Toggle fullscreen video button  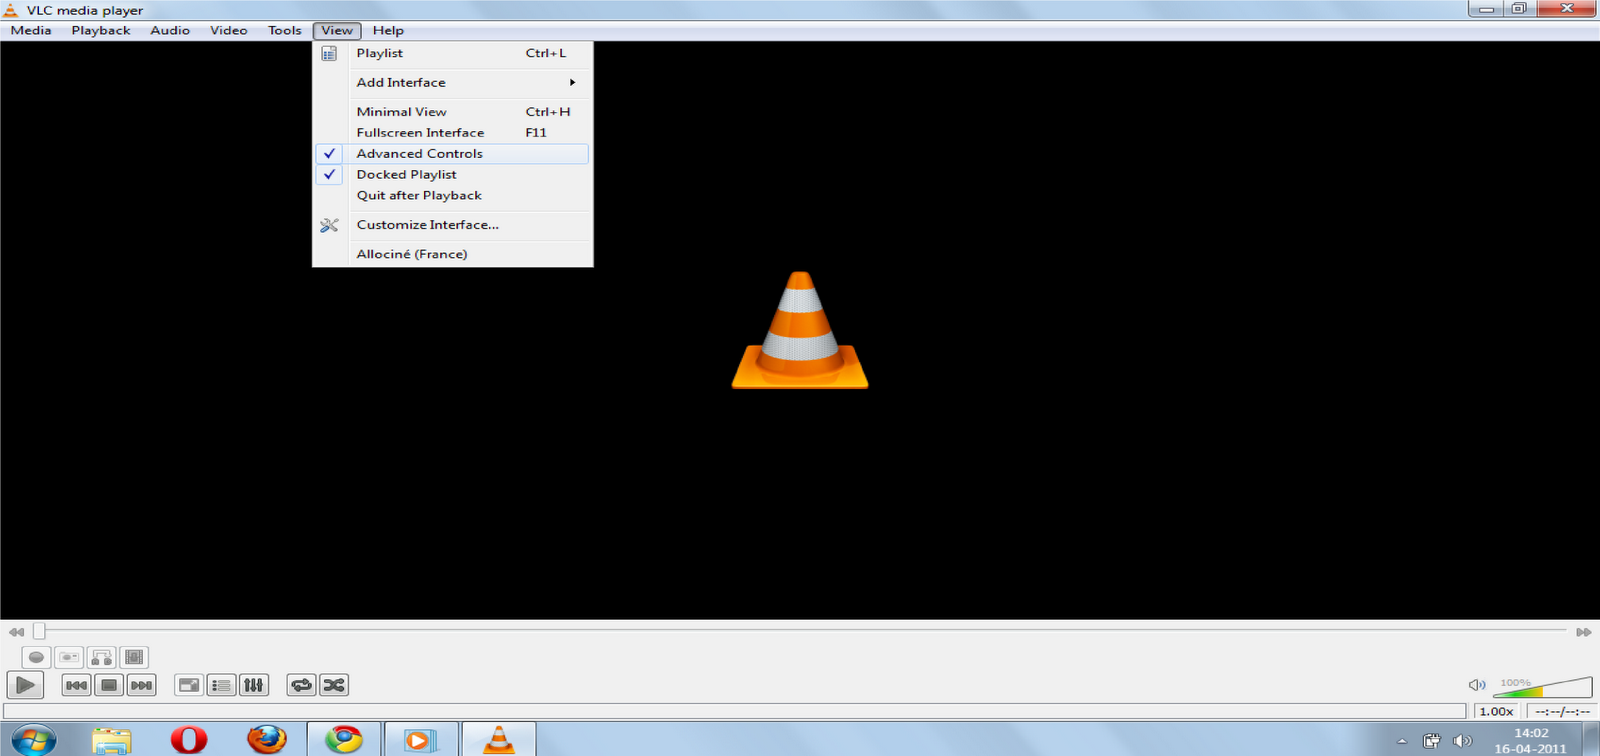(188, 685)
